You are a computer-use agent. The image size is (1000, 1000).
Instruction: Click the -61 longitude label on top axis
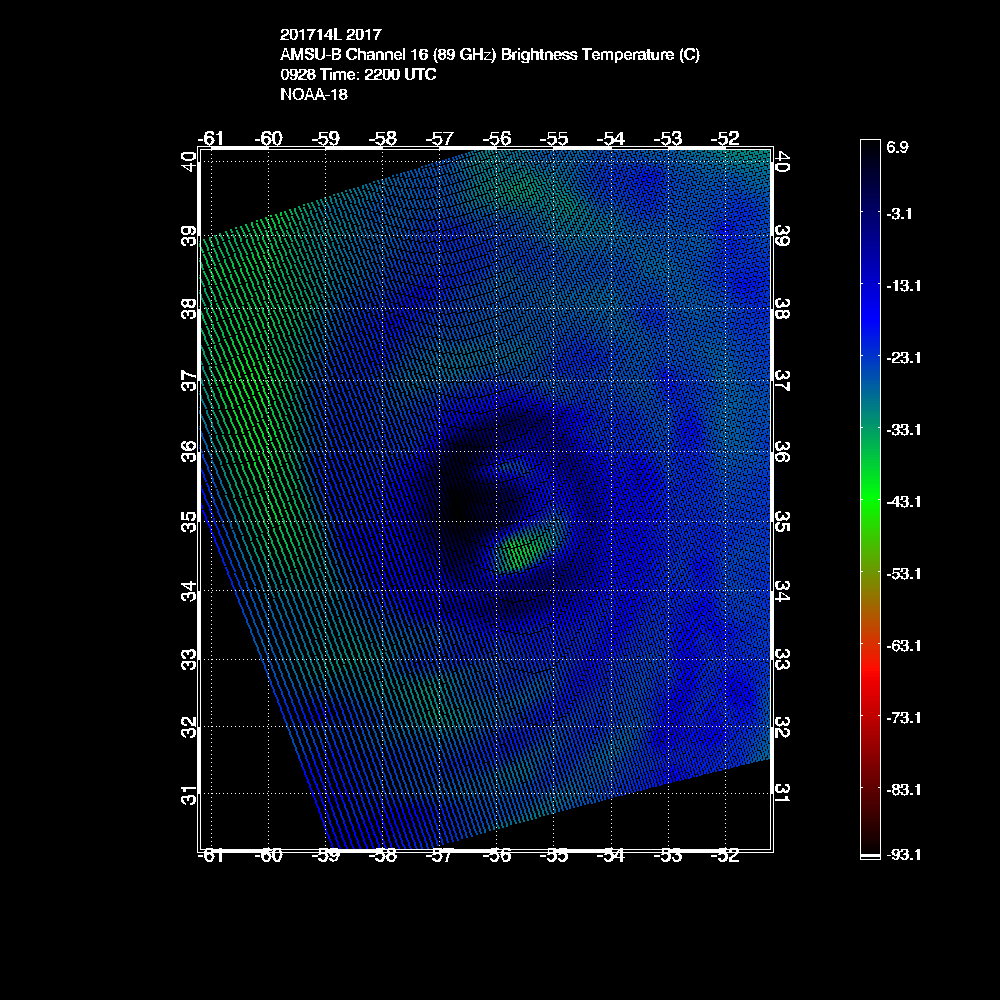click(x=211, y=138)
